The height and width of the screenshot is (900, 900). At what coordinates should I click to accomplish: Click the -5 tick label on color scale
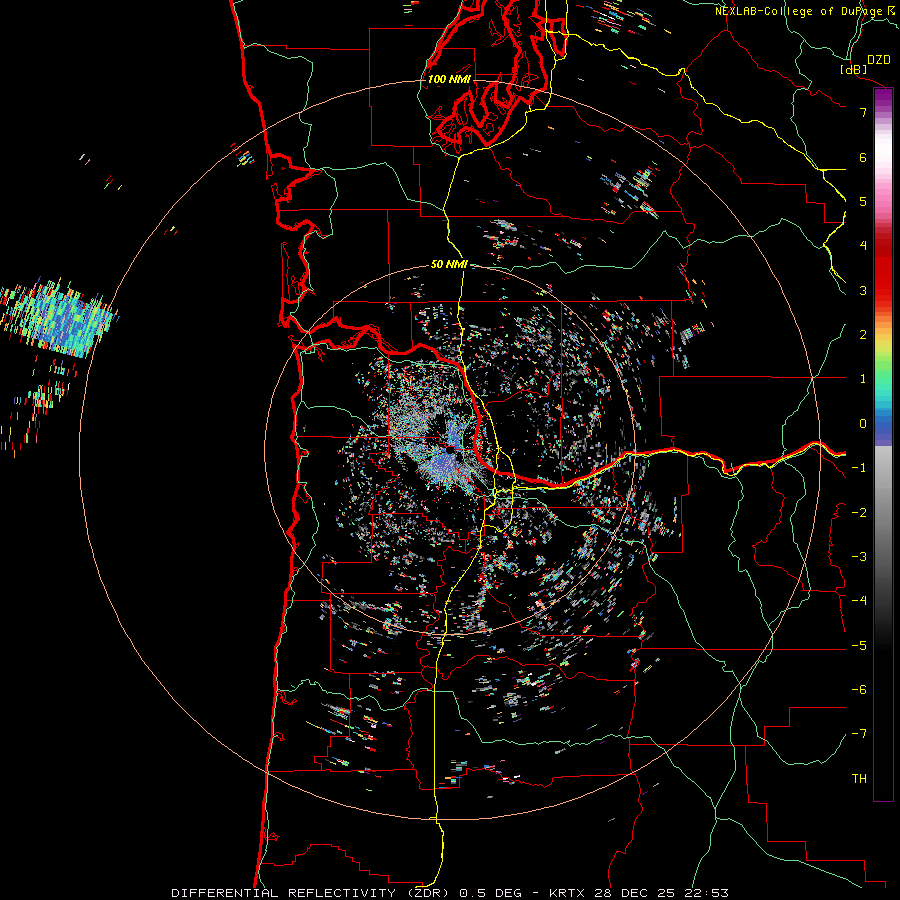[859, 646]
